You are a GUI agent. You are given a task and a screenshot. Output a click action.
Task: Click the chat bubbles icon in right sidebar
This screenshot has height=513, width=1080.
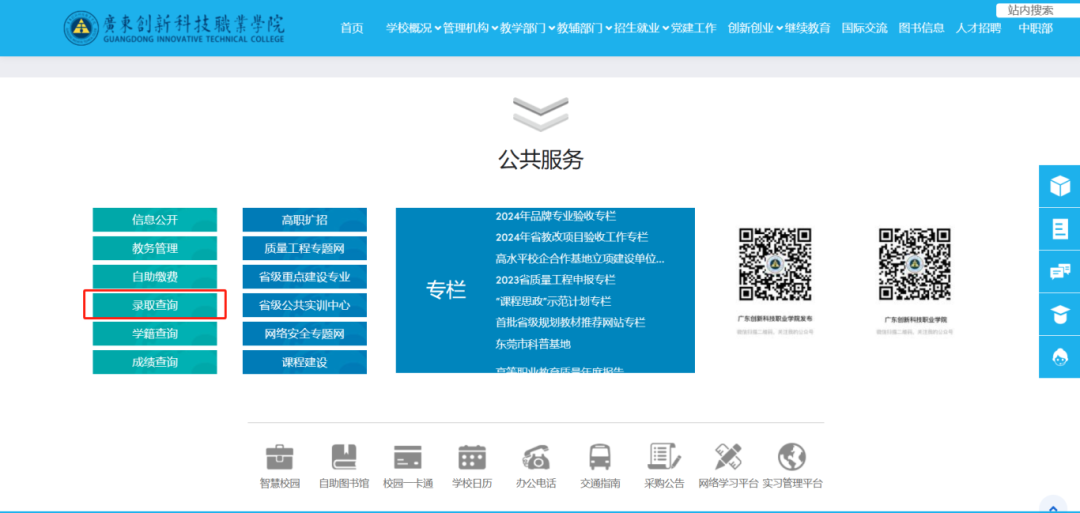1059,271
